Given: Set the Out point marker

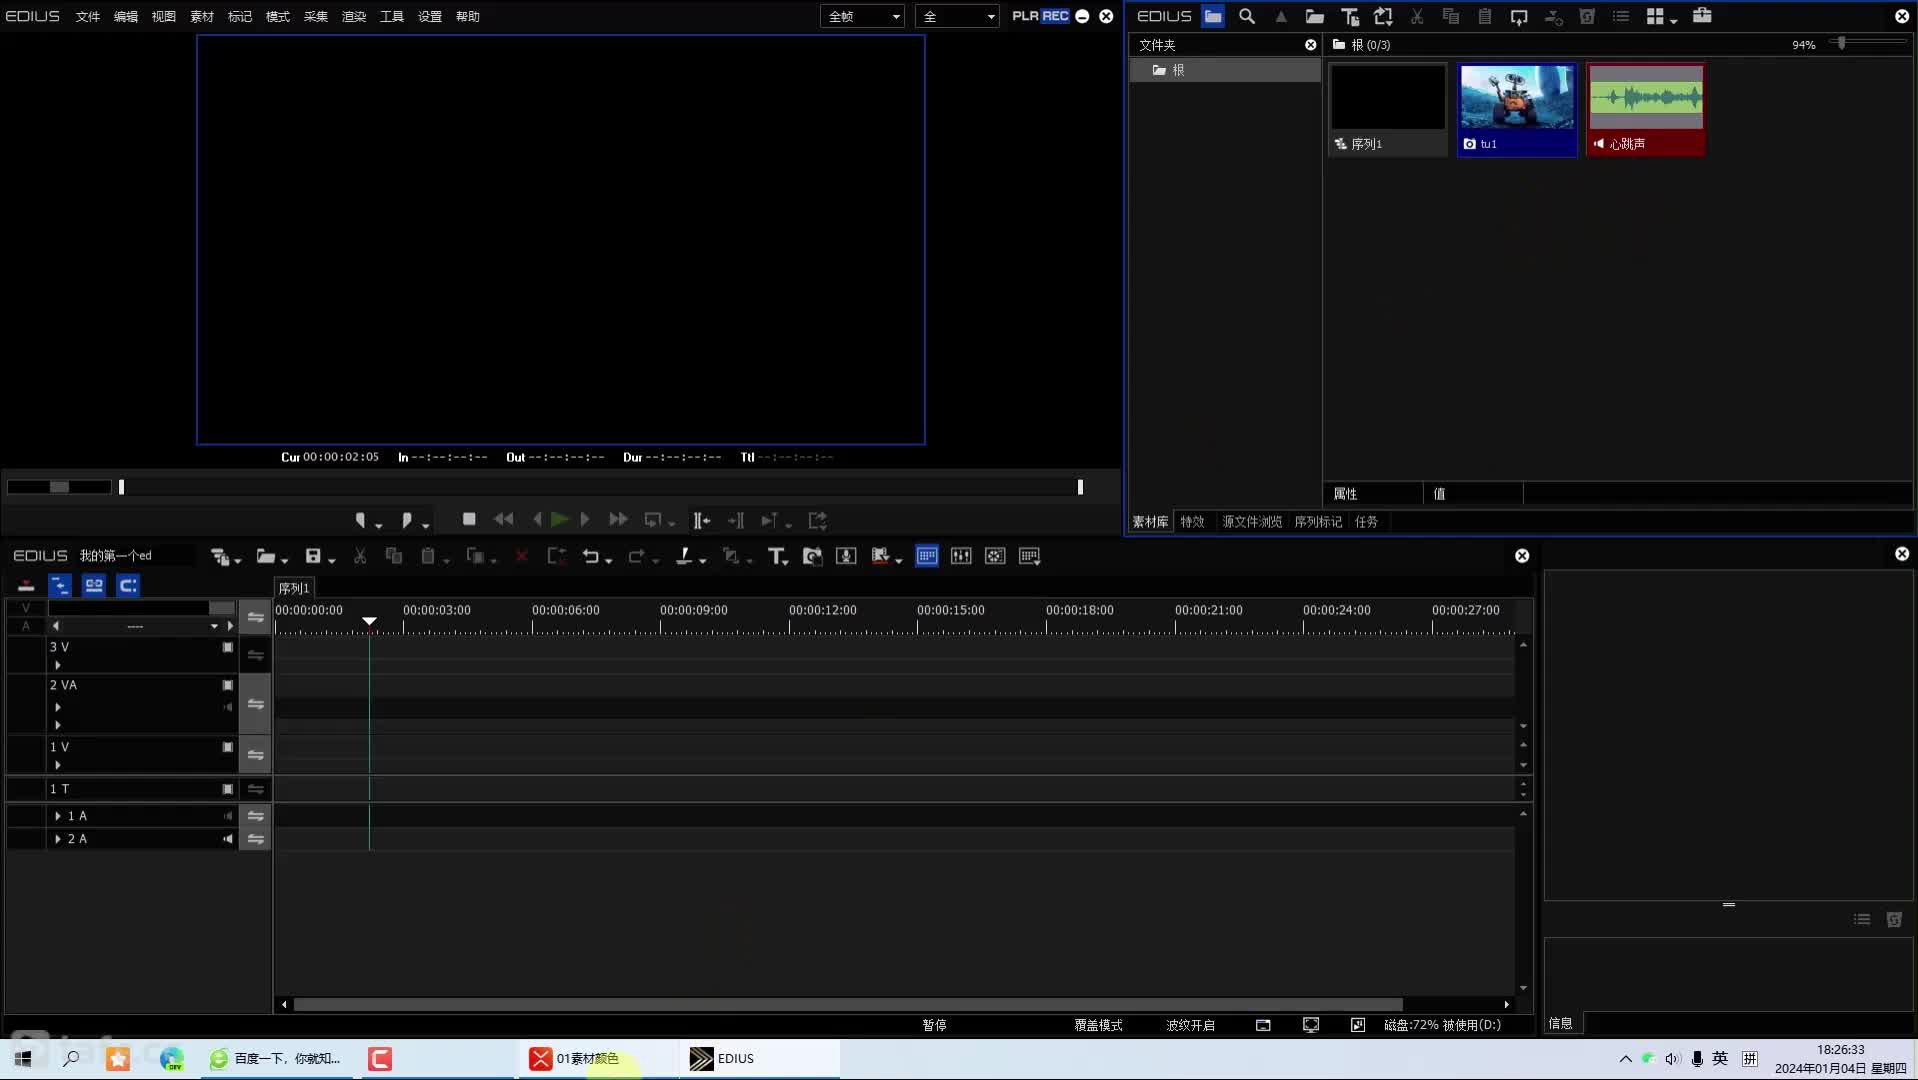Looking at the screenshot, I should pyautogui.click(x=406, y=520).
